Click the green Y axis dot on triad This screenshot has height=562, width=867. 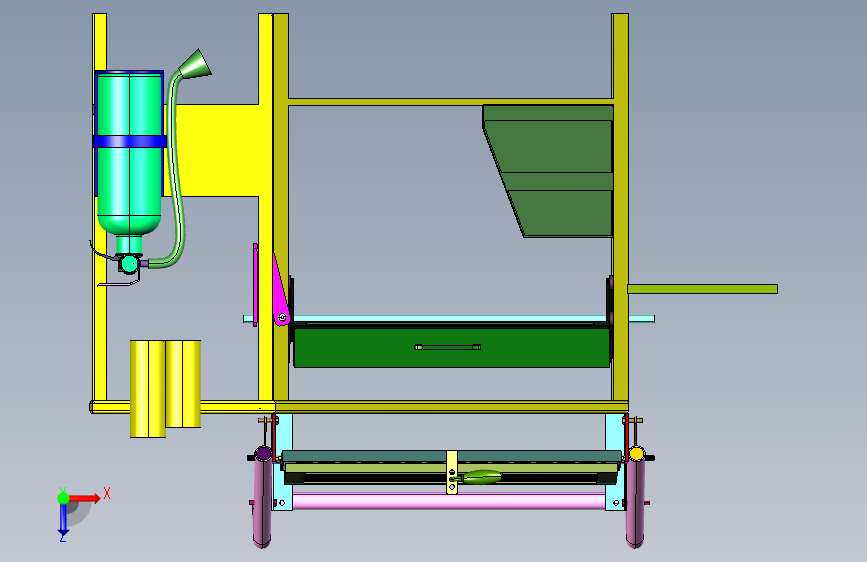[63, 498]
